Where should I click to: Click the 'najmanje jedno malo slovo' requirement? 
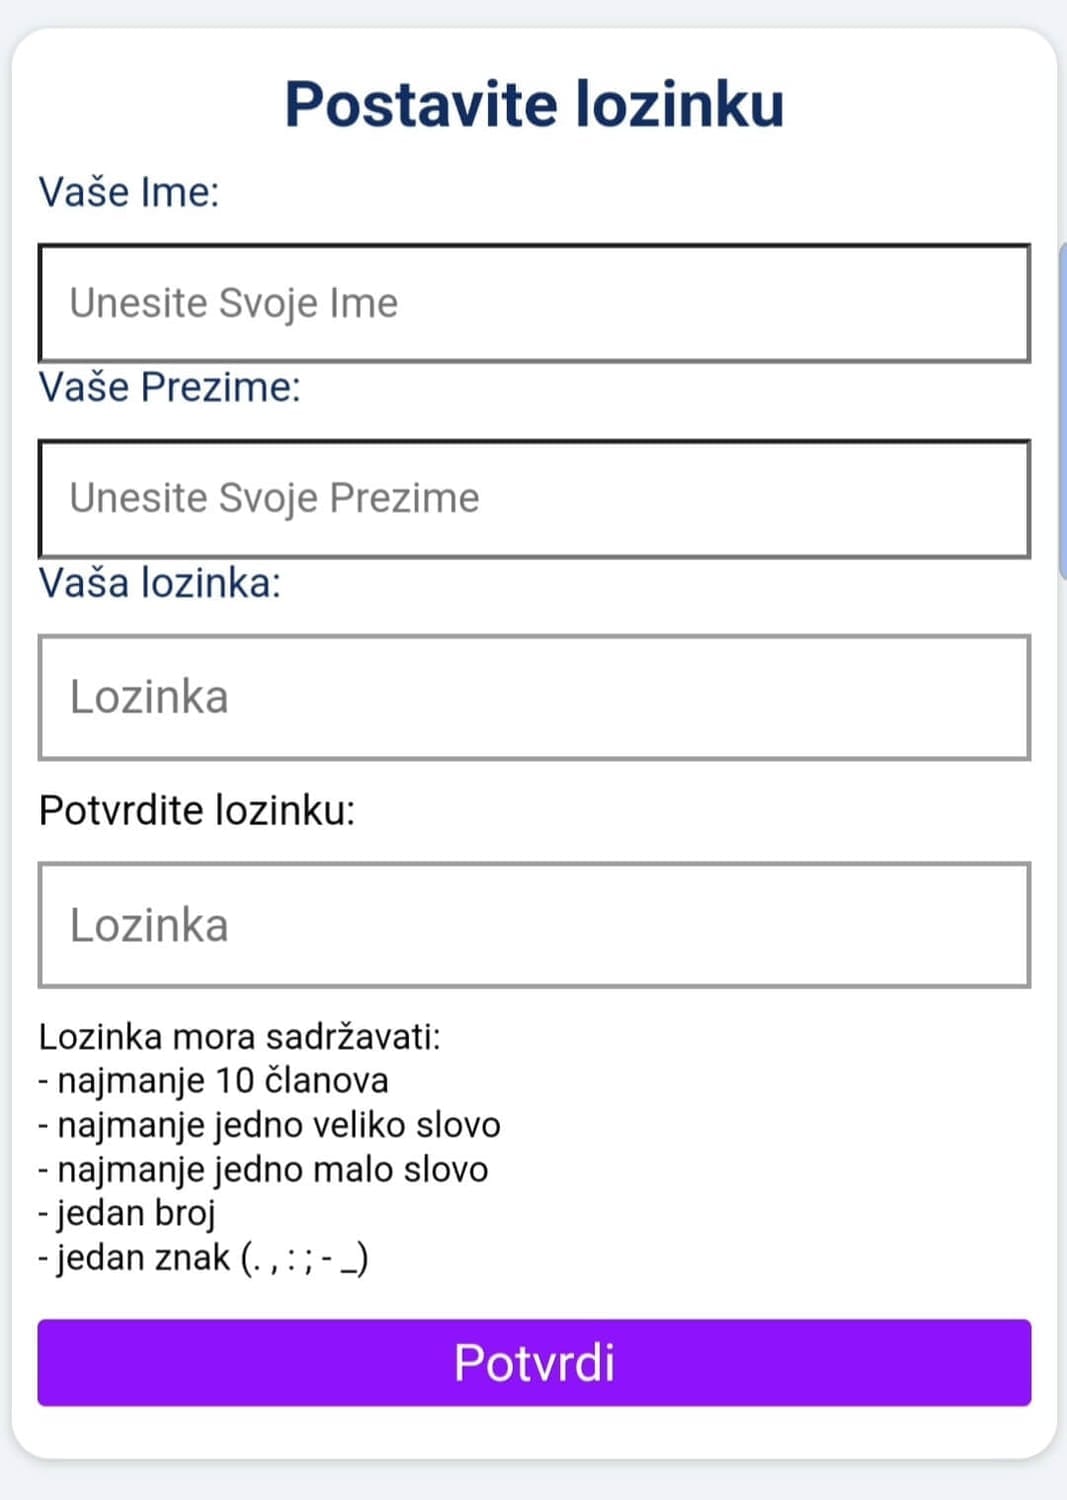[272, 1169]
